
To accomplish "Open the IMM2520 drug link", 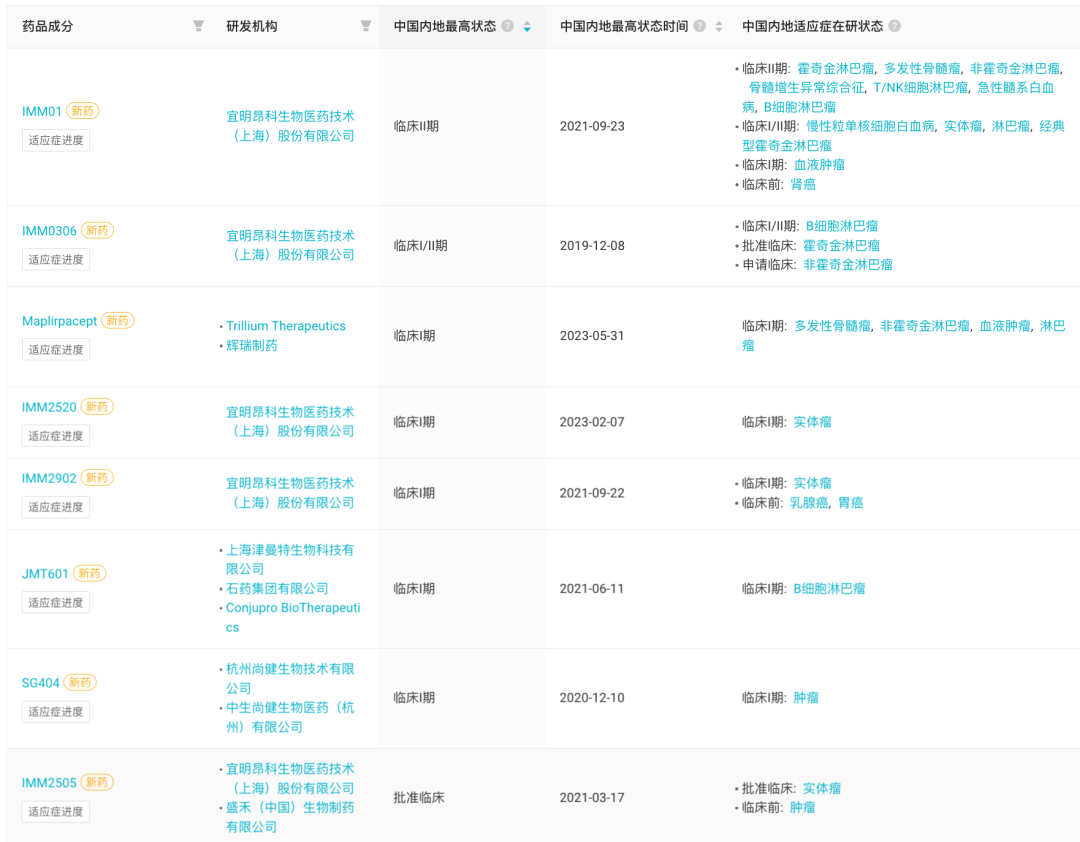I will click(x=49, y=407).
